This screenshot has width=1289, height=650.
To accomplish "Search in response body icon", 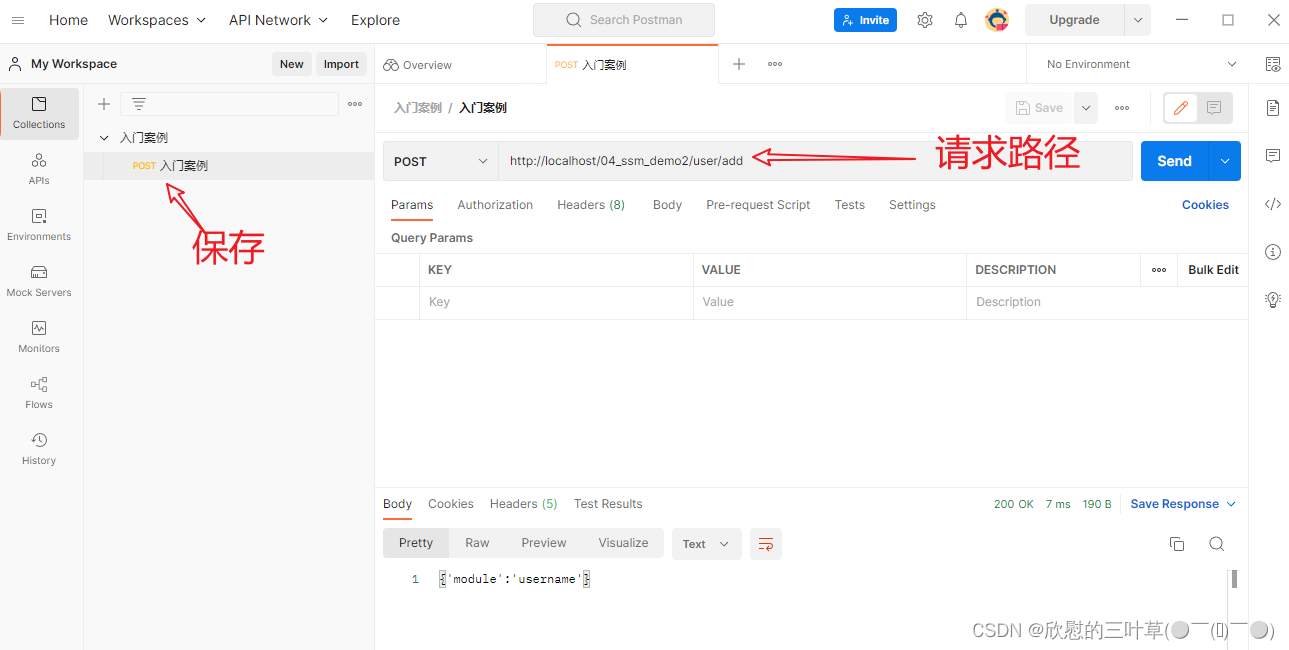I will (1216, 544).
